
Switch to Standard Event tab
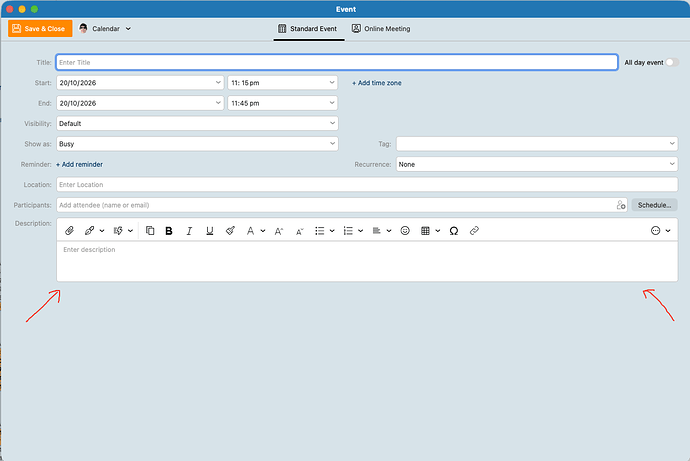[x=308, y=29]
